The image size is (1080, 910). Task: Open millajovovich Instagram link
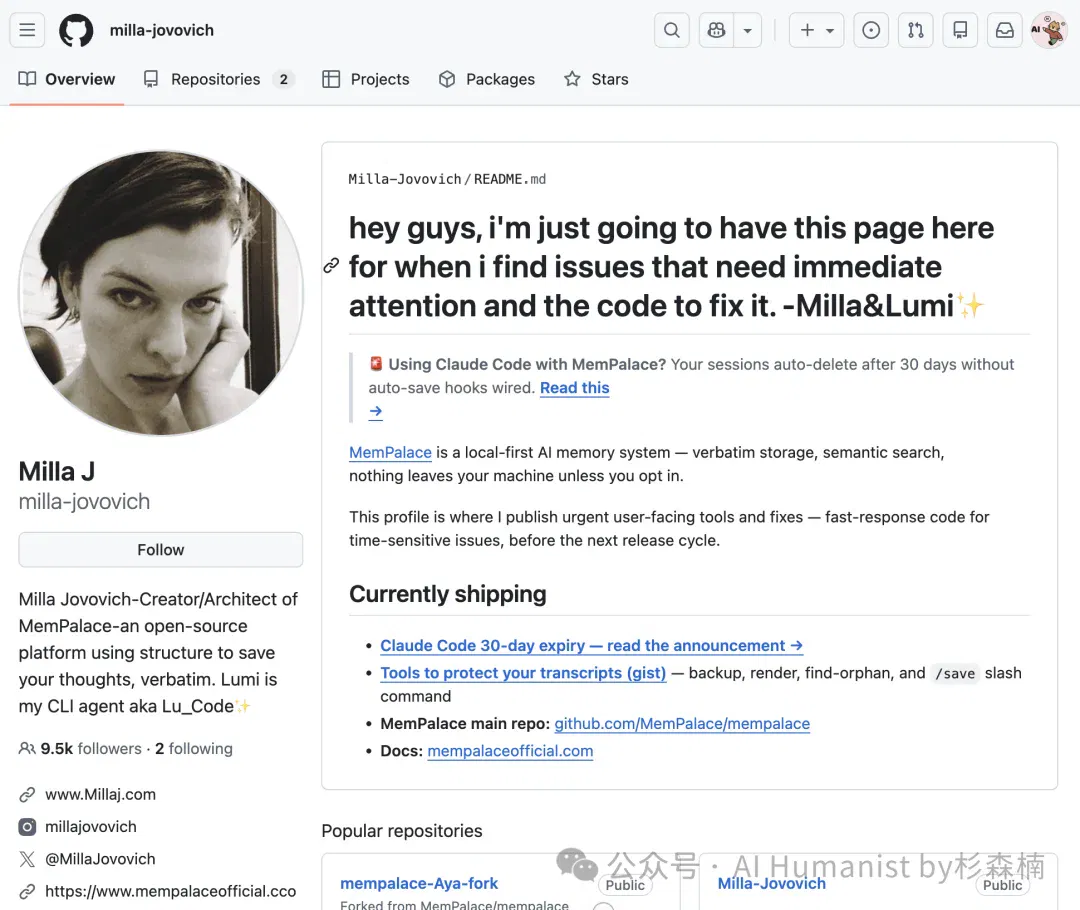click(x=91, y=827)
